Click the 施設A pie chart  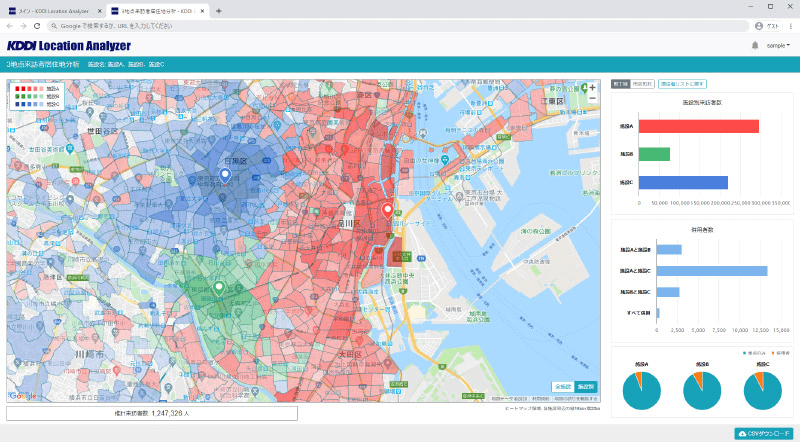click(641, 391)
